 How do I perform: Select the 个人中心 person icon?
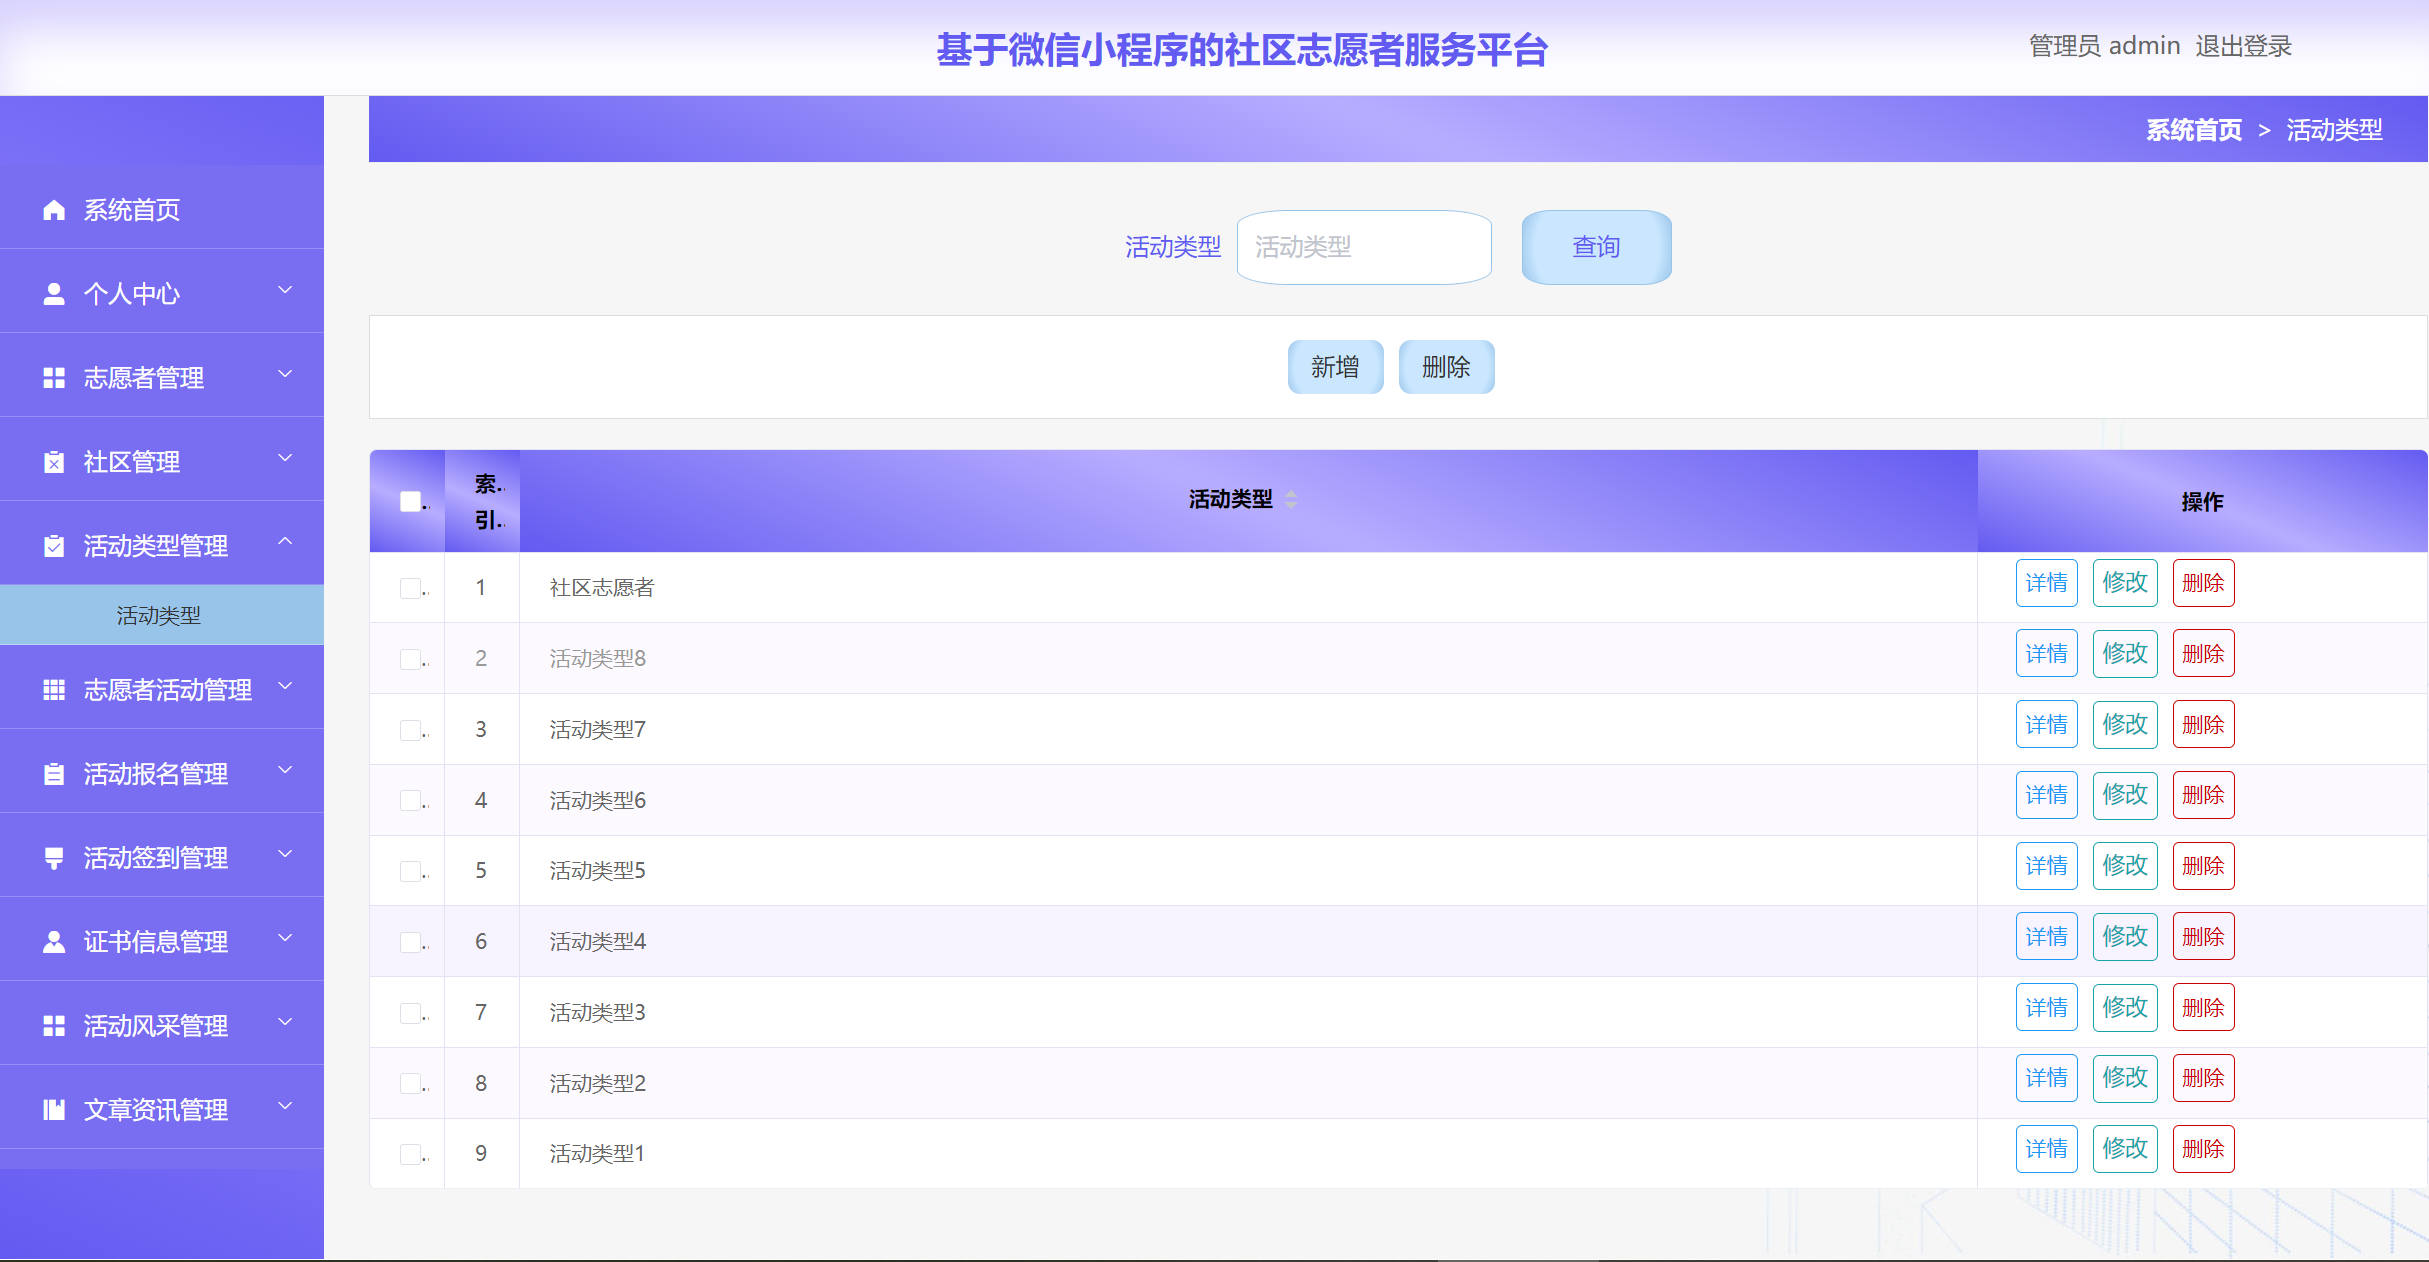(53, 293)
